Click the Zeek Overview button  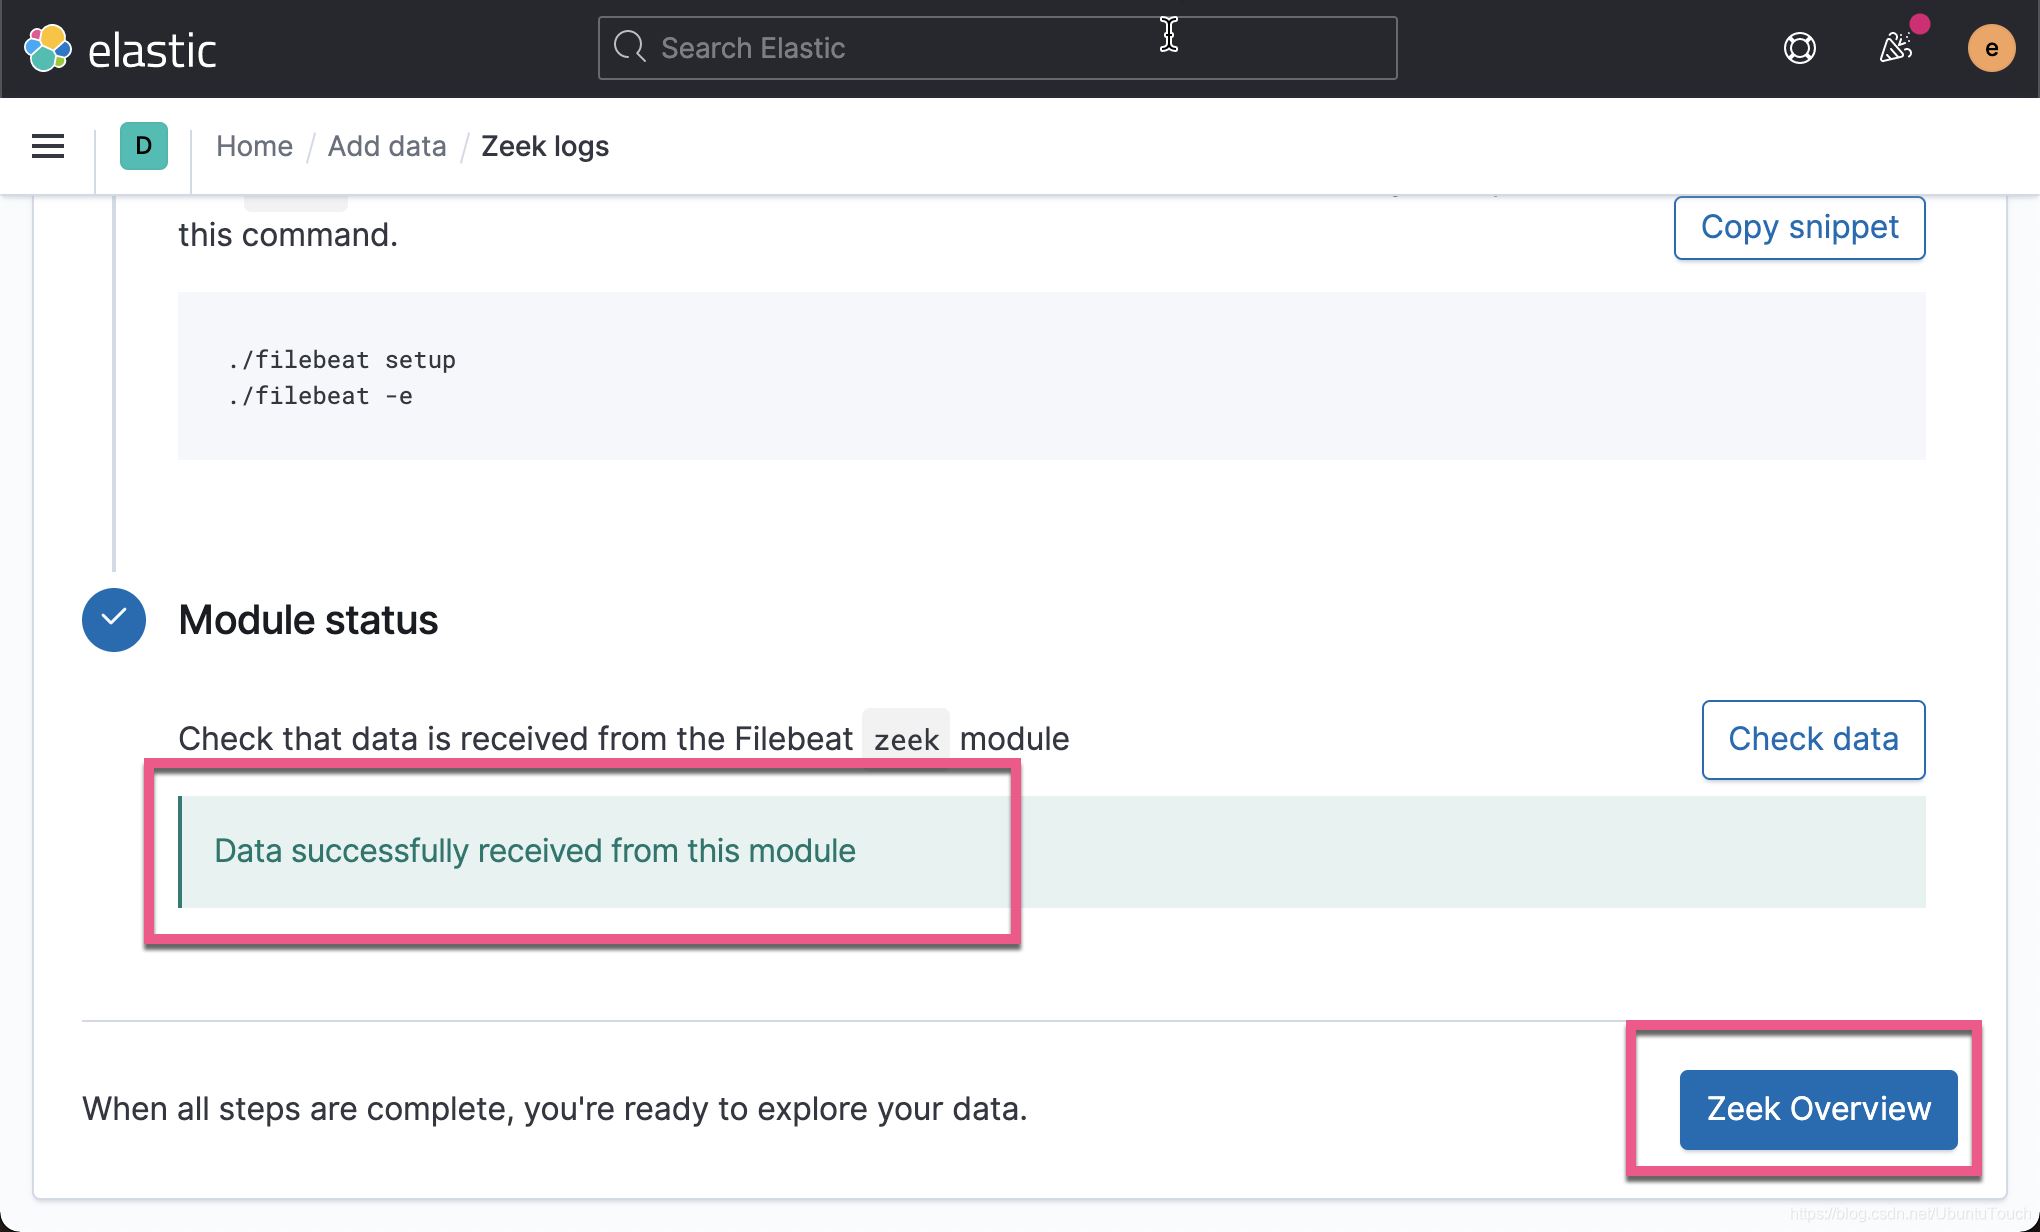(1820, 1110)
